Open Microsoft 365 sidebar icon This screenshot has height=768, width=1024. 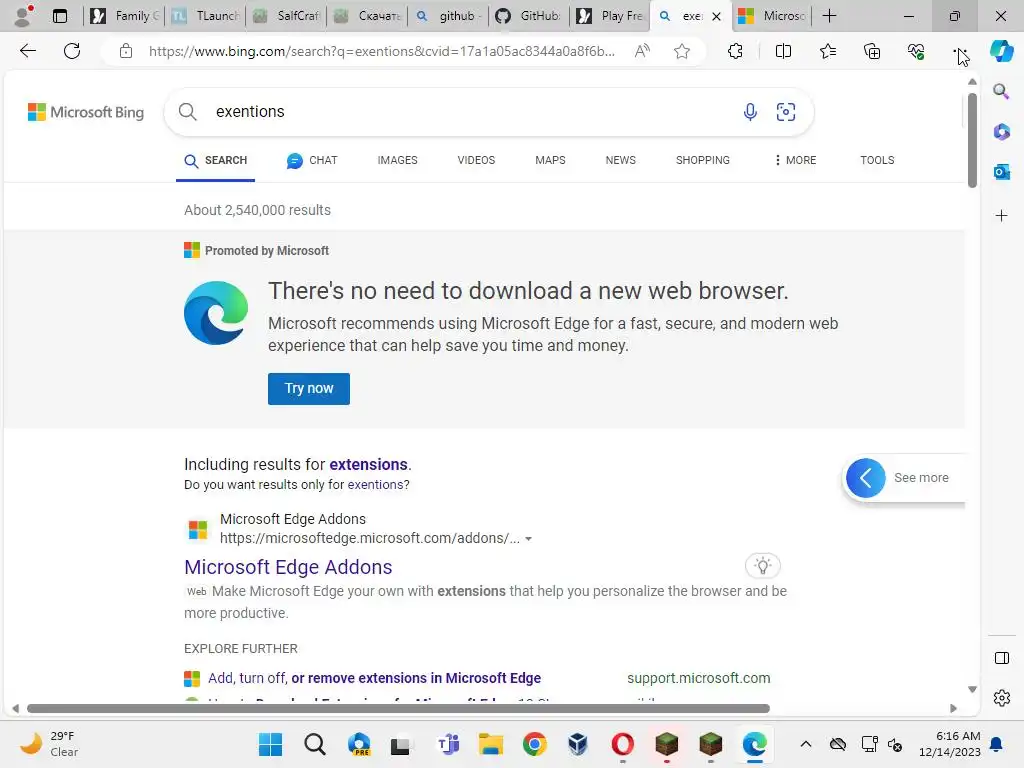pyautogui.click(x=1001, y=132)
